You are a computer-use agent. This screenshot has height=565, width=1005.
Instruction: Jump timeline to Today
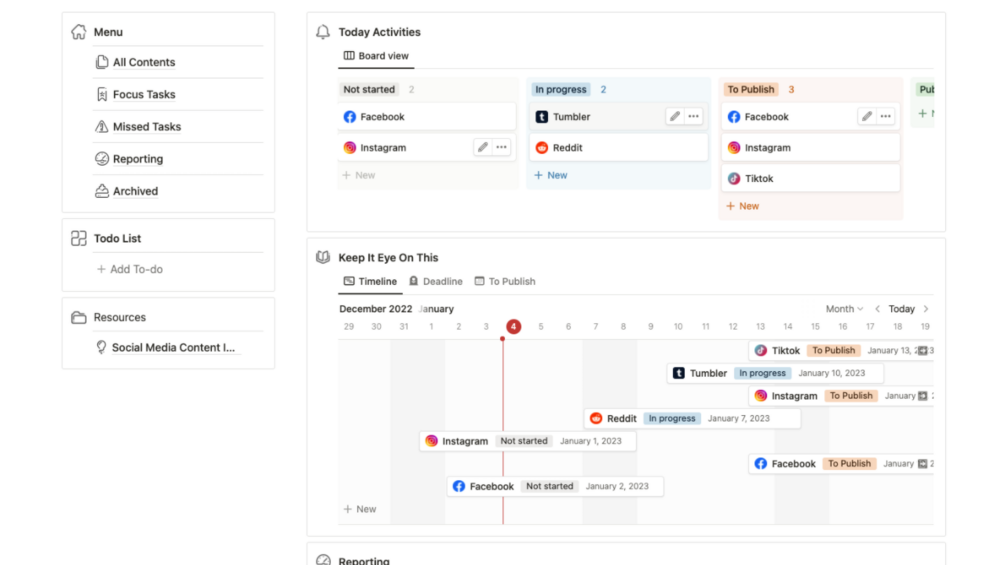click(901, 309)
